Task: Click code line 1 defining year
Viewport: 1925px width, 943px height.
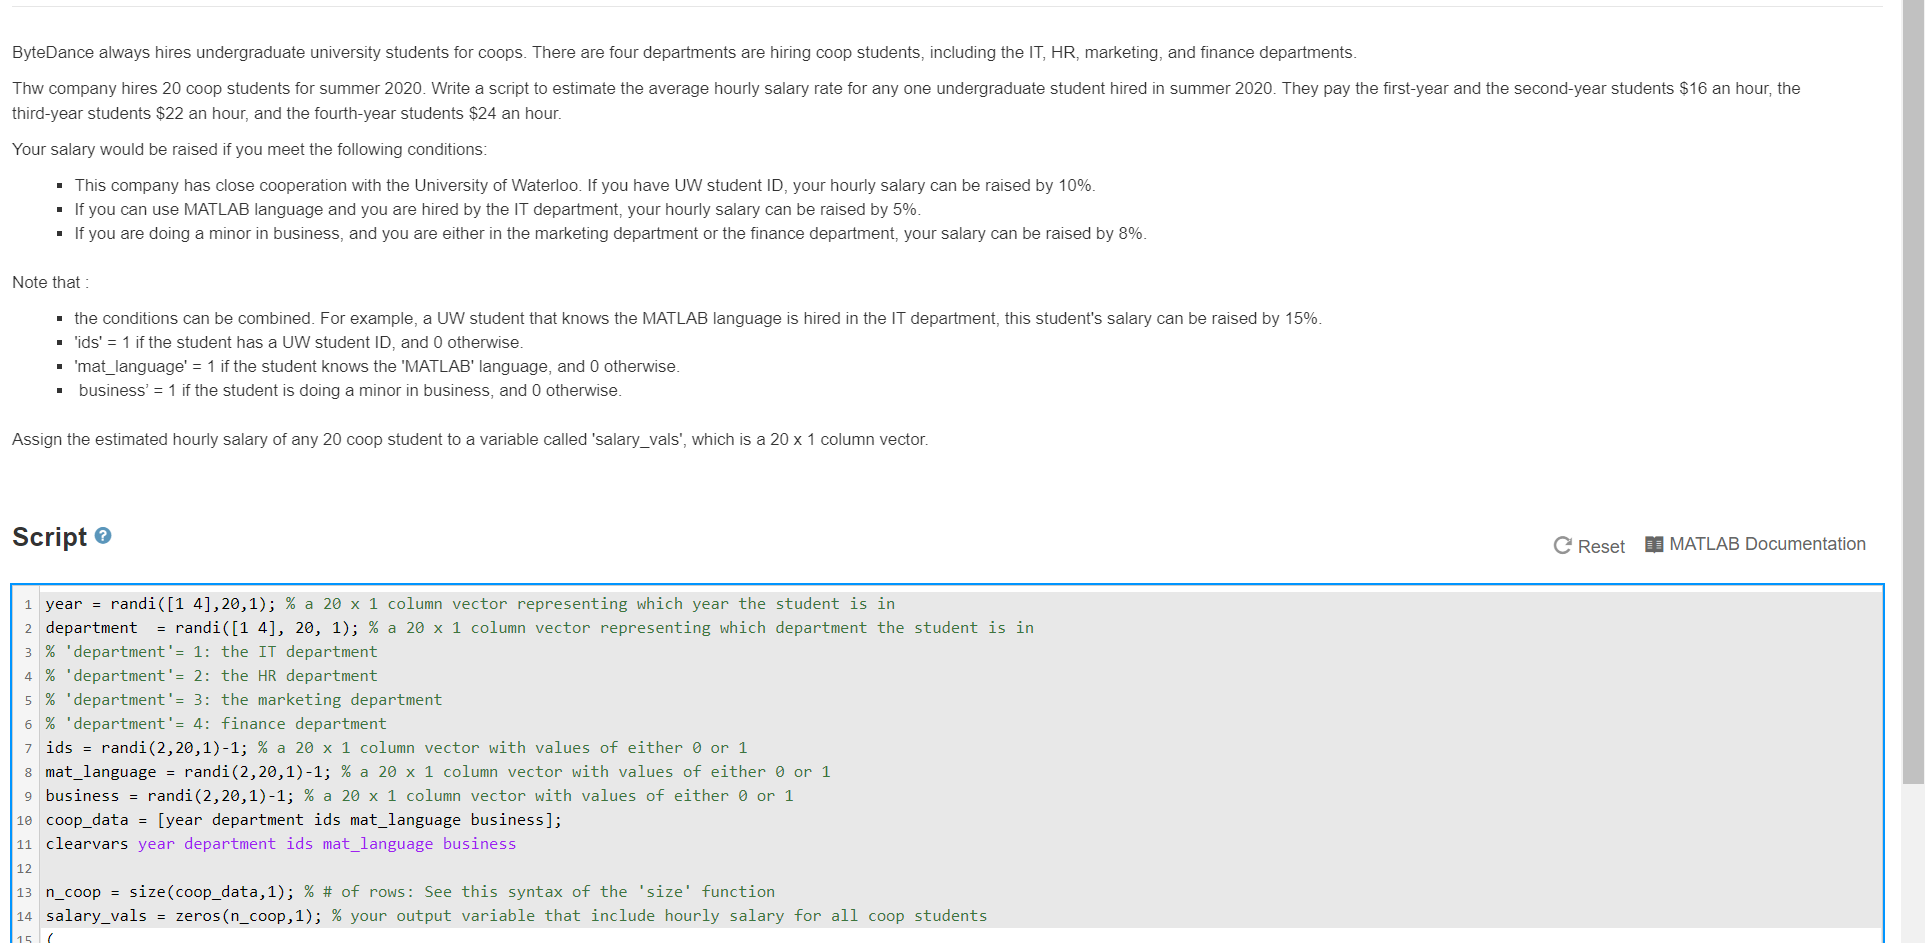Action: point(470,604)
